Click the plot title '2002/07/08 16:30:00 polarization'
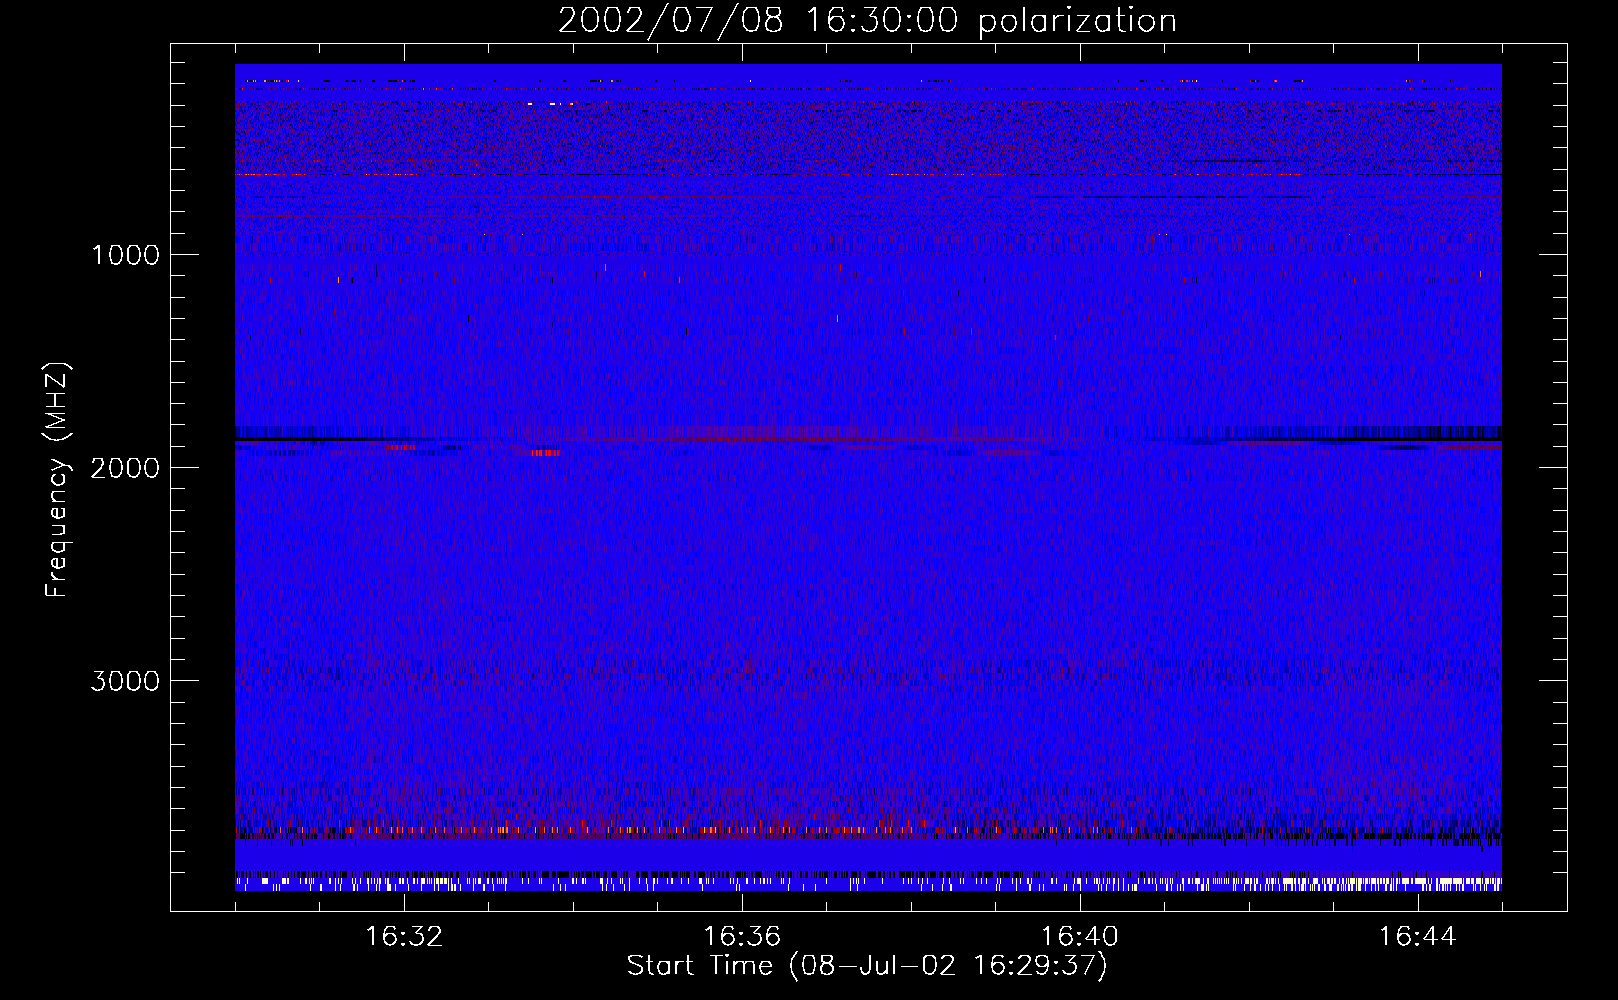The width and height of the screenshot is (1618, 1000). coord(867,21)
